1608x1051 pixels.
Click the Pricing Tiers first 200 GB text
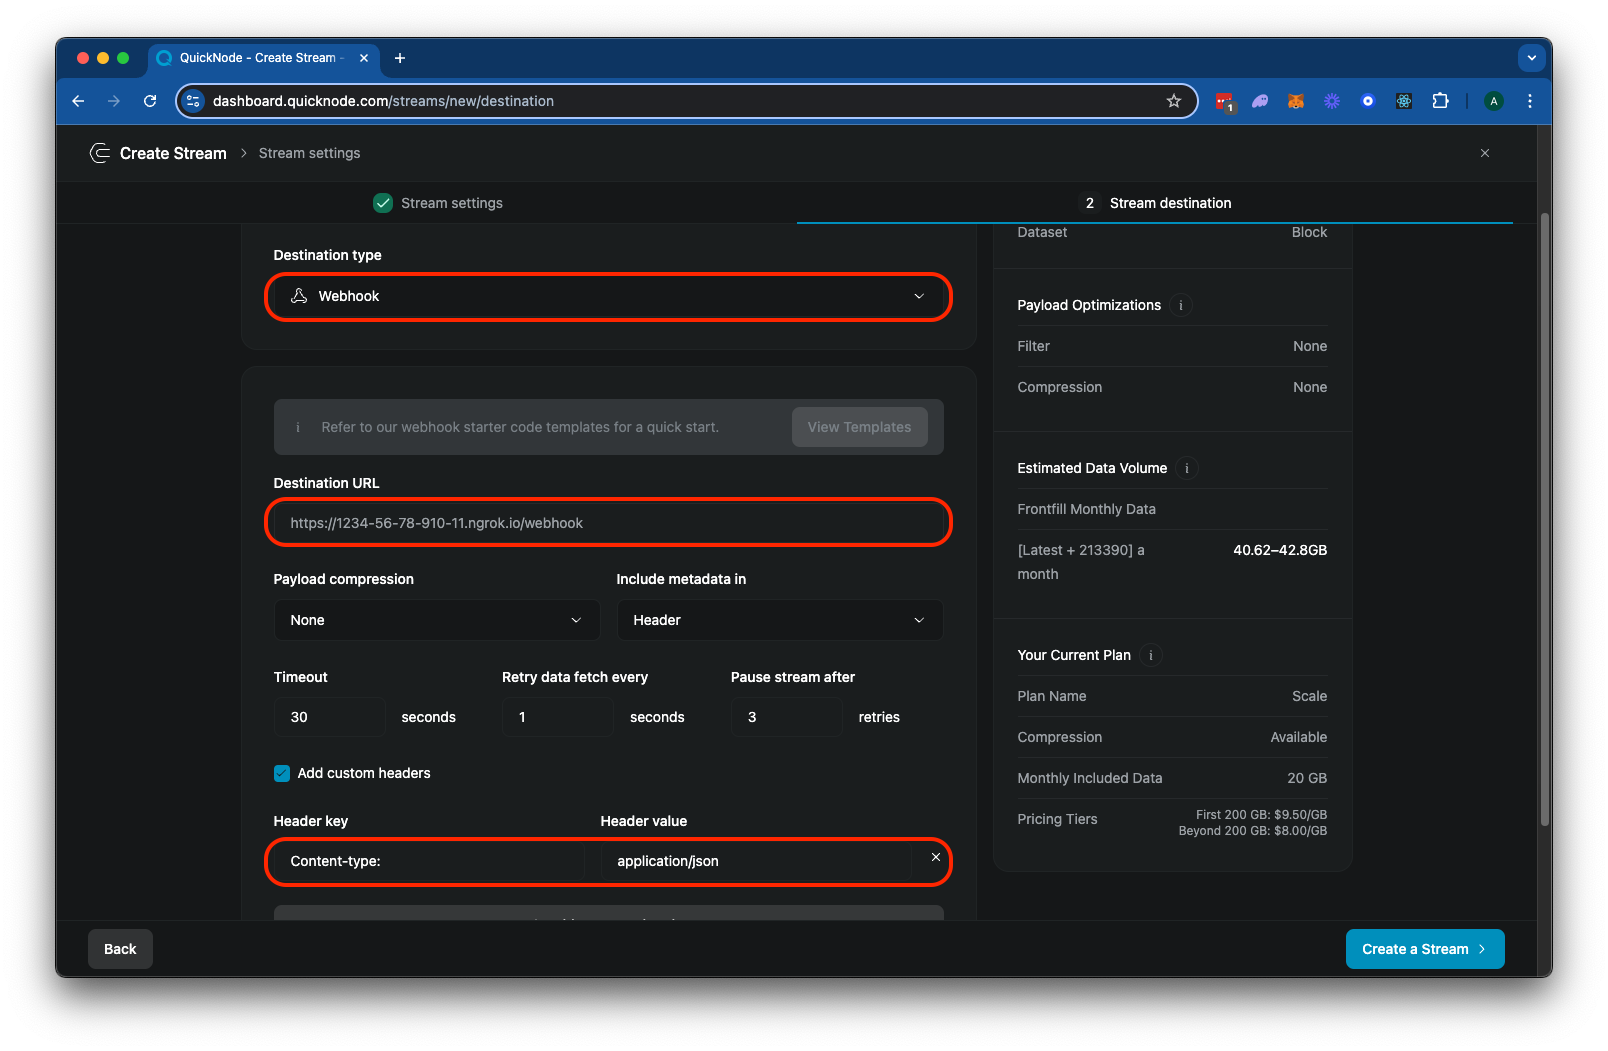coord(1261,815)
